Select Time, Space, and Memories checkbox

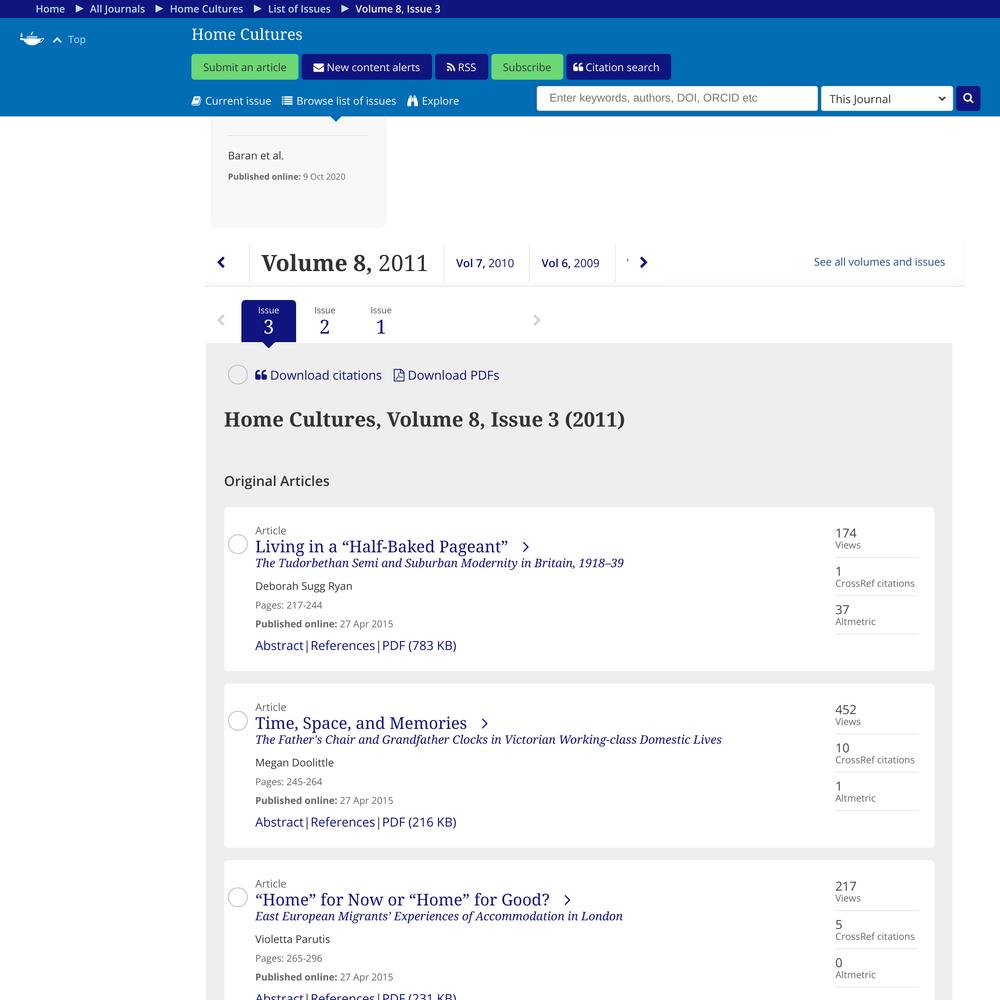(237, 721)
